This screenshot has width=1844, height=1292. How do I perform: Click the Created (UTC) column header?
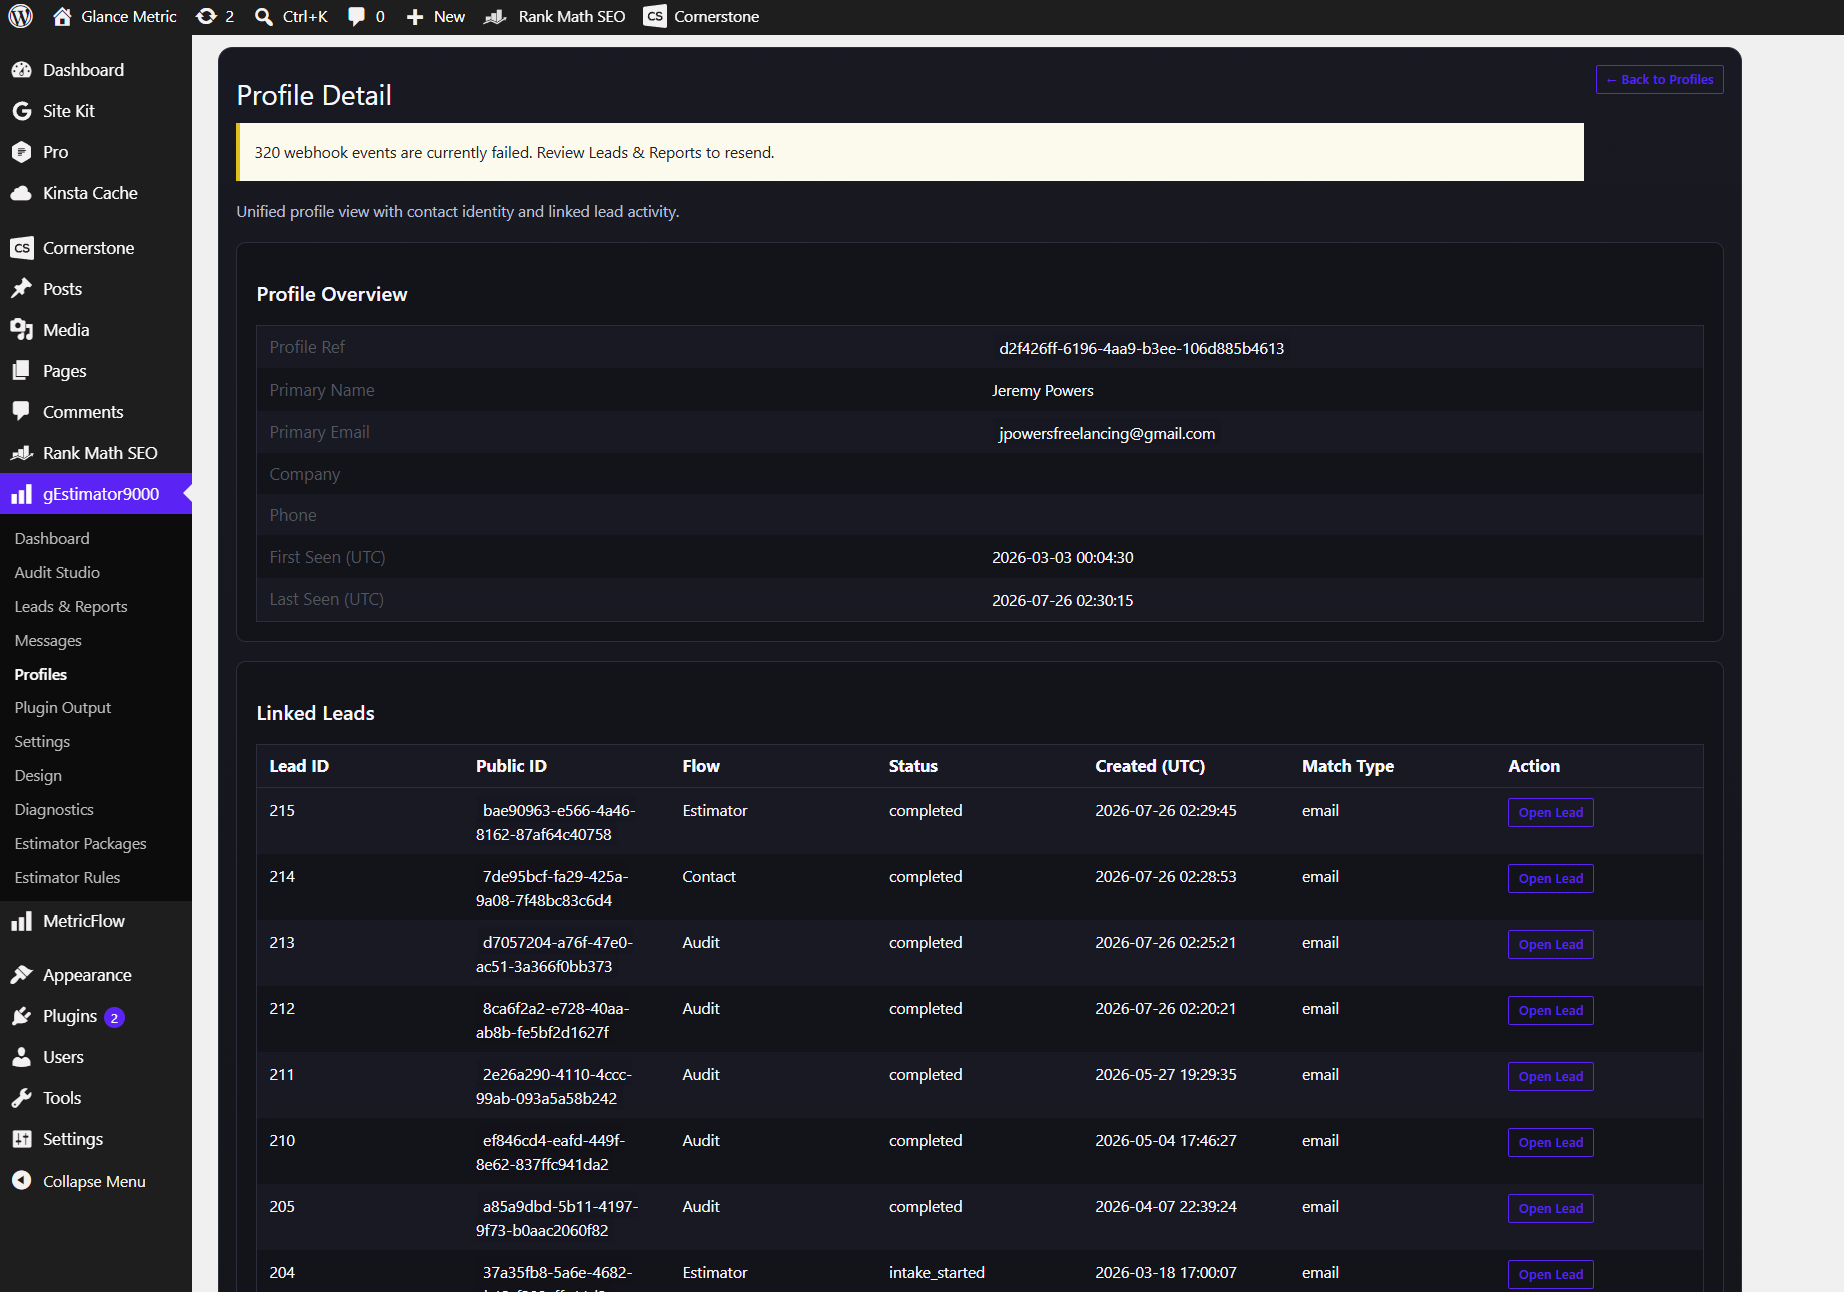pyautogui.click(x=1150, y=766)
